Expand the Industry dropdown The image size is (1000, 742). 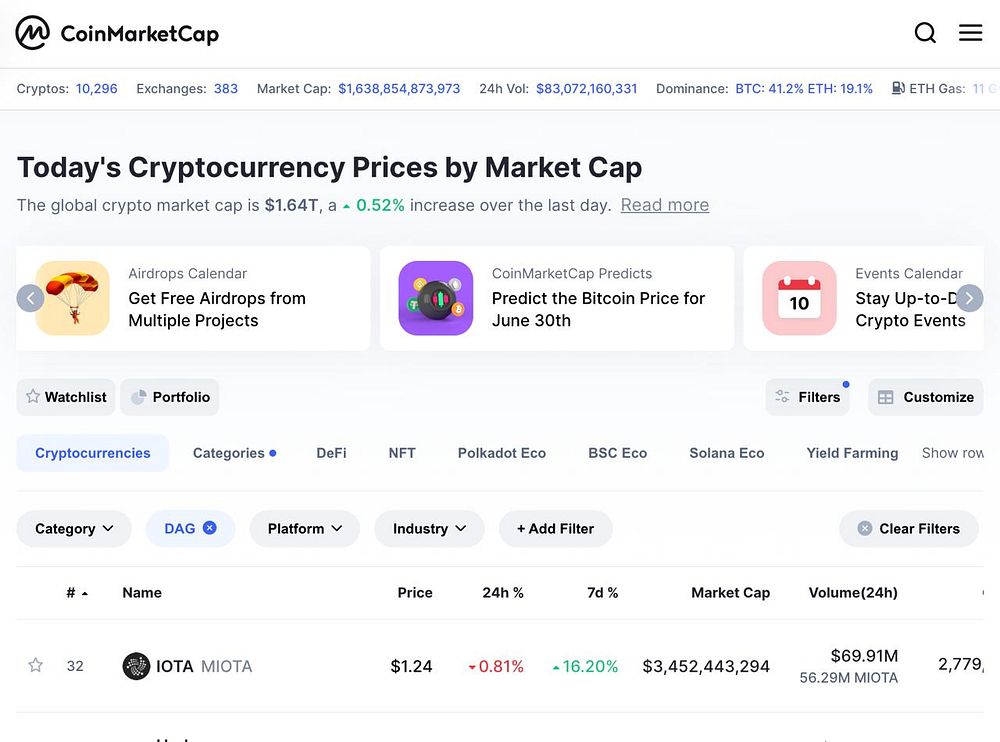point(429,529)
